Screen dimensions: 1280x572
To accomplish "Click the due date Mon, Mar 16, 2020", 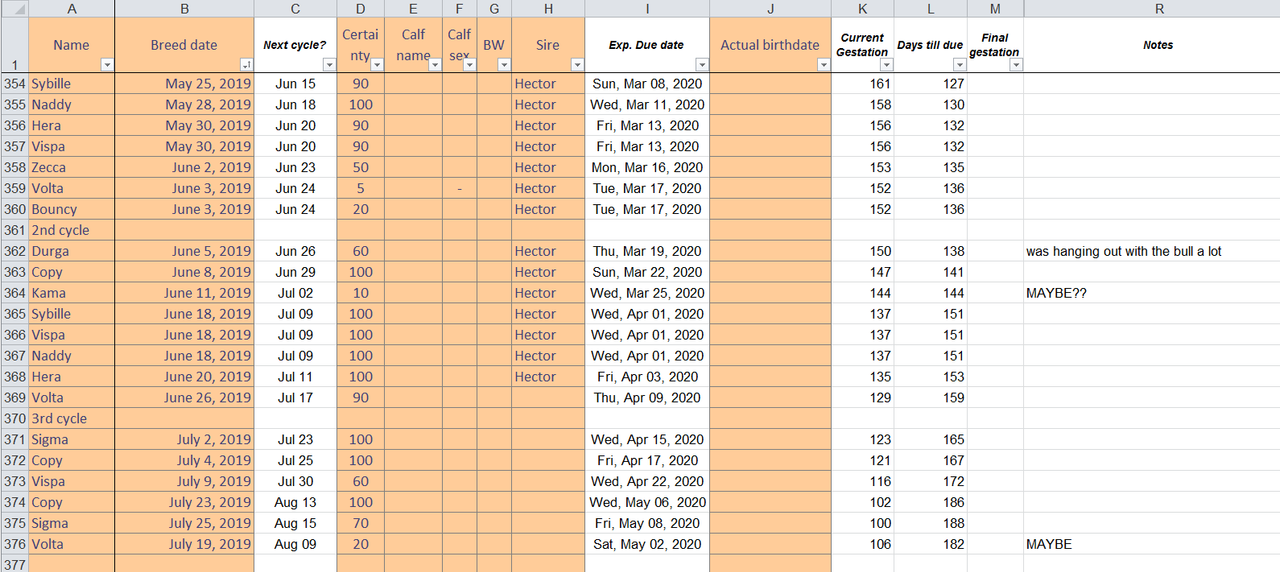I will coord(647,167).
